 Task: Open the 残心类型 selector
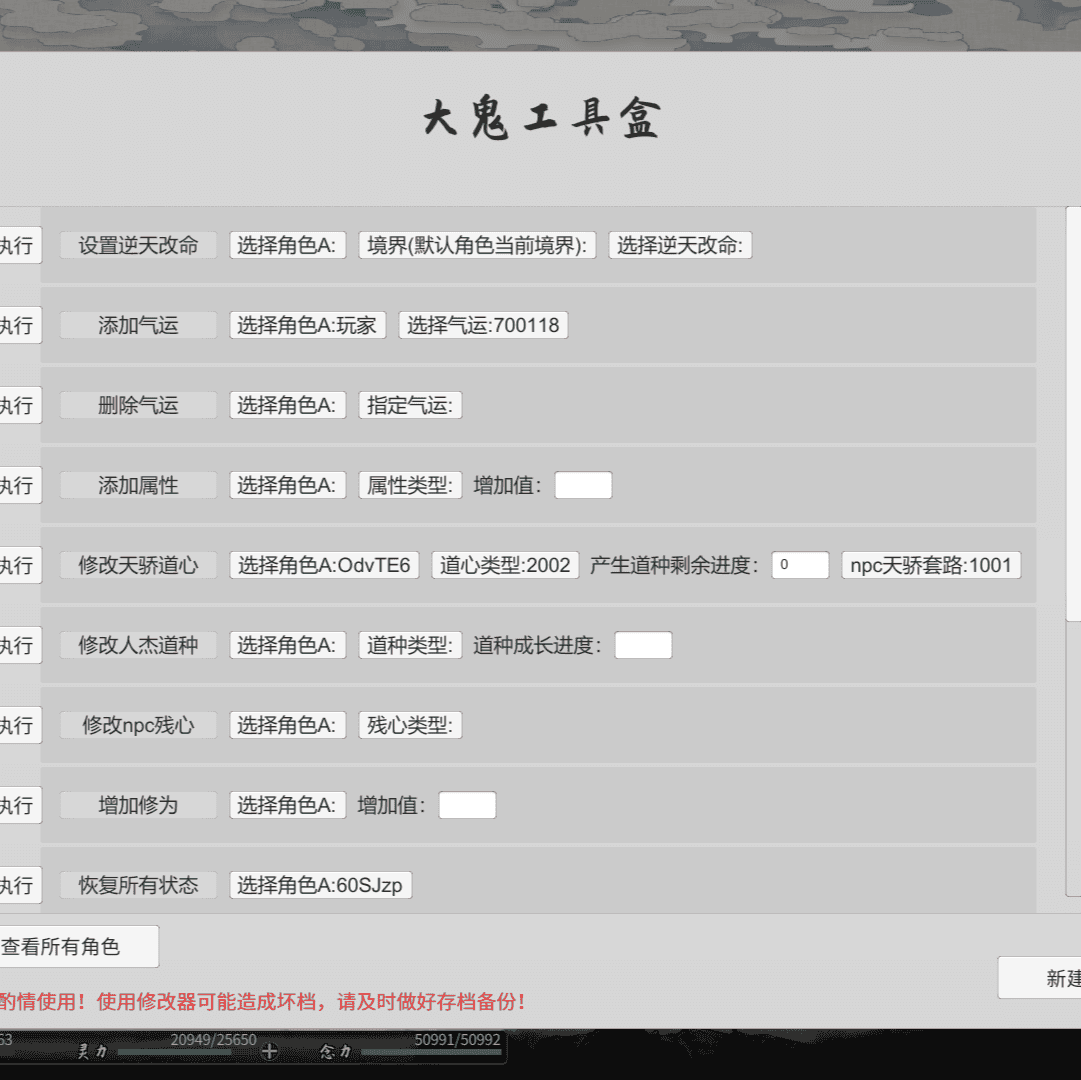click(410, 725)
